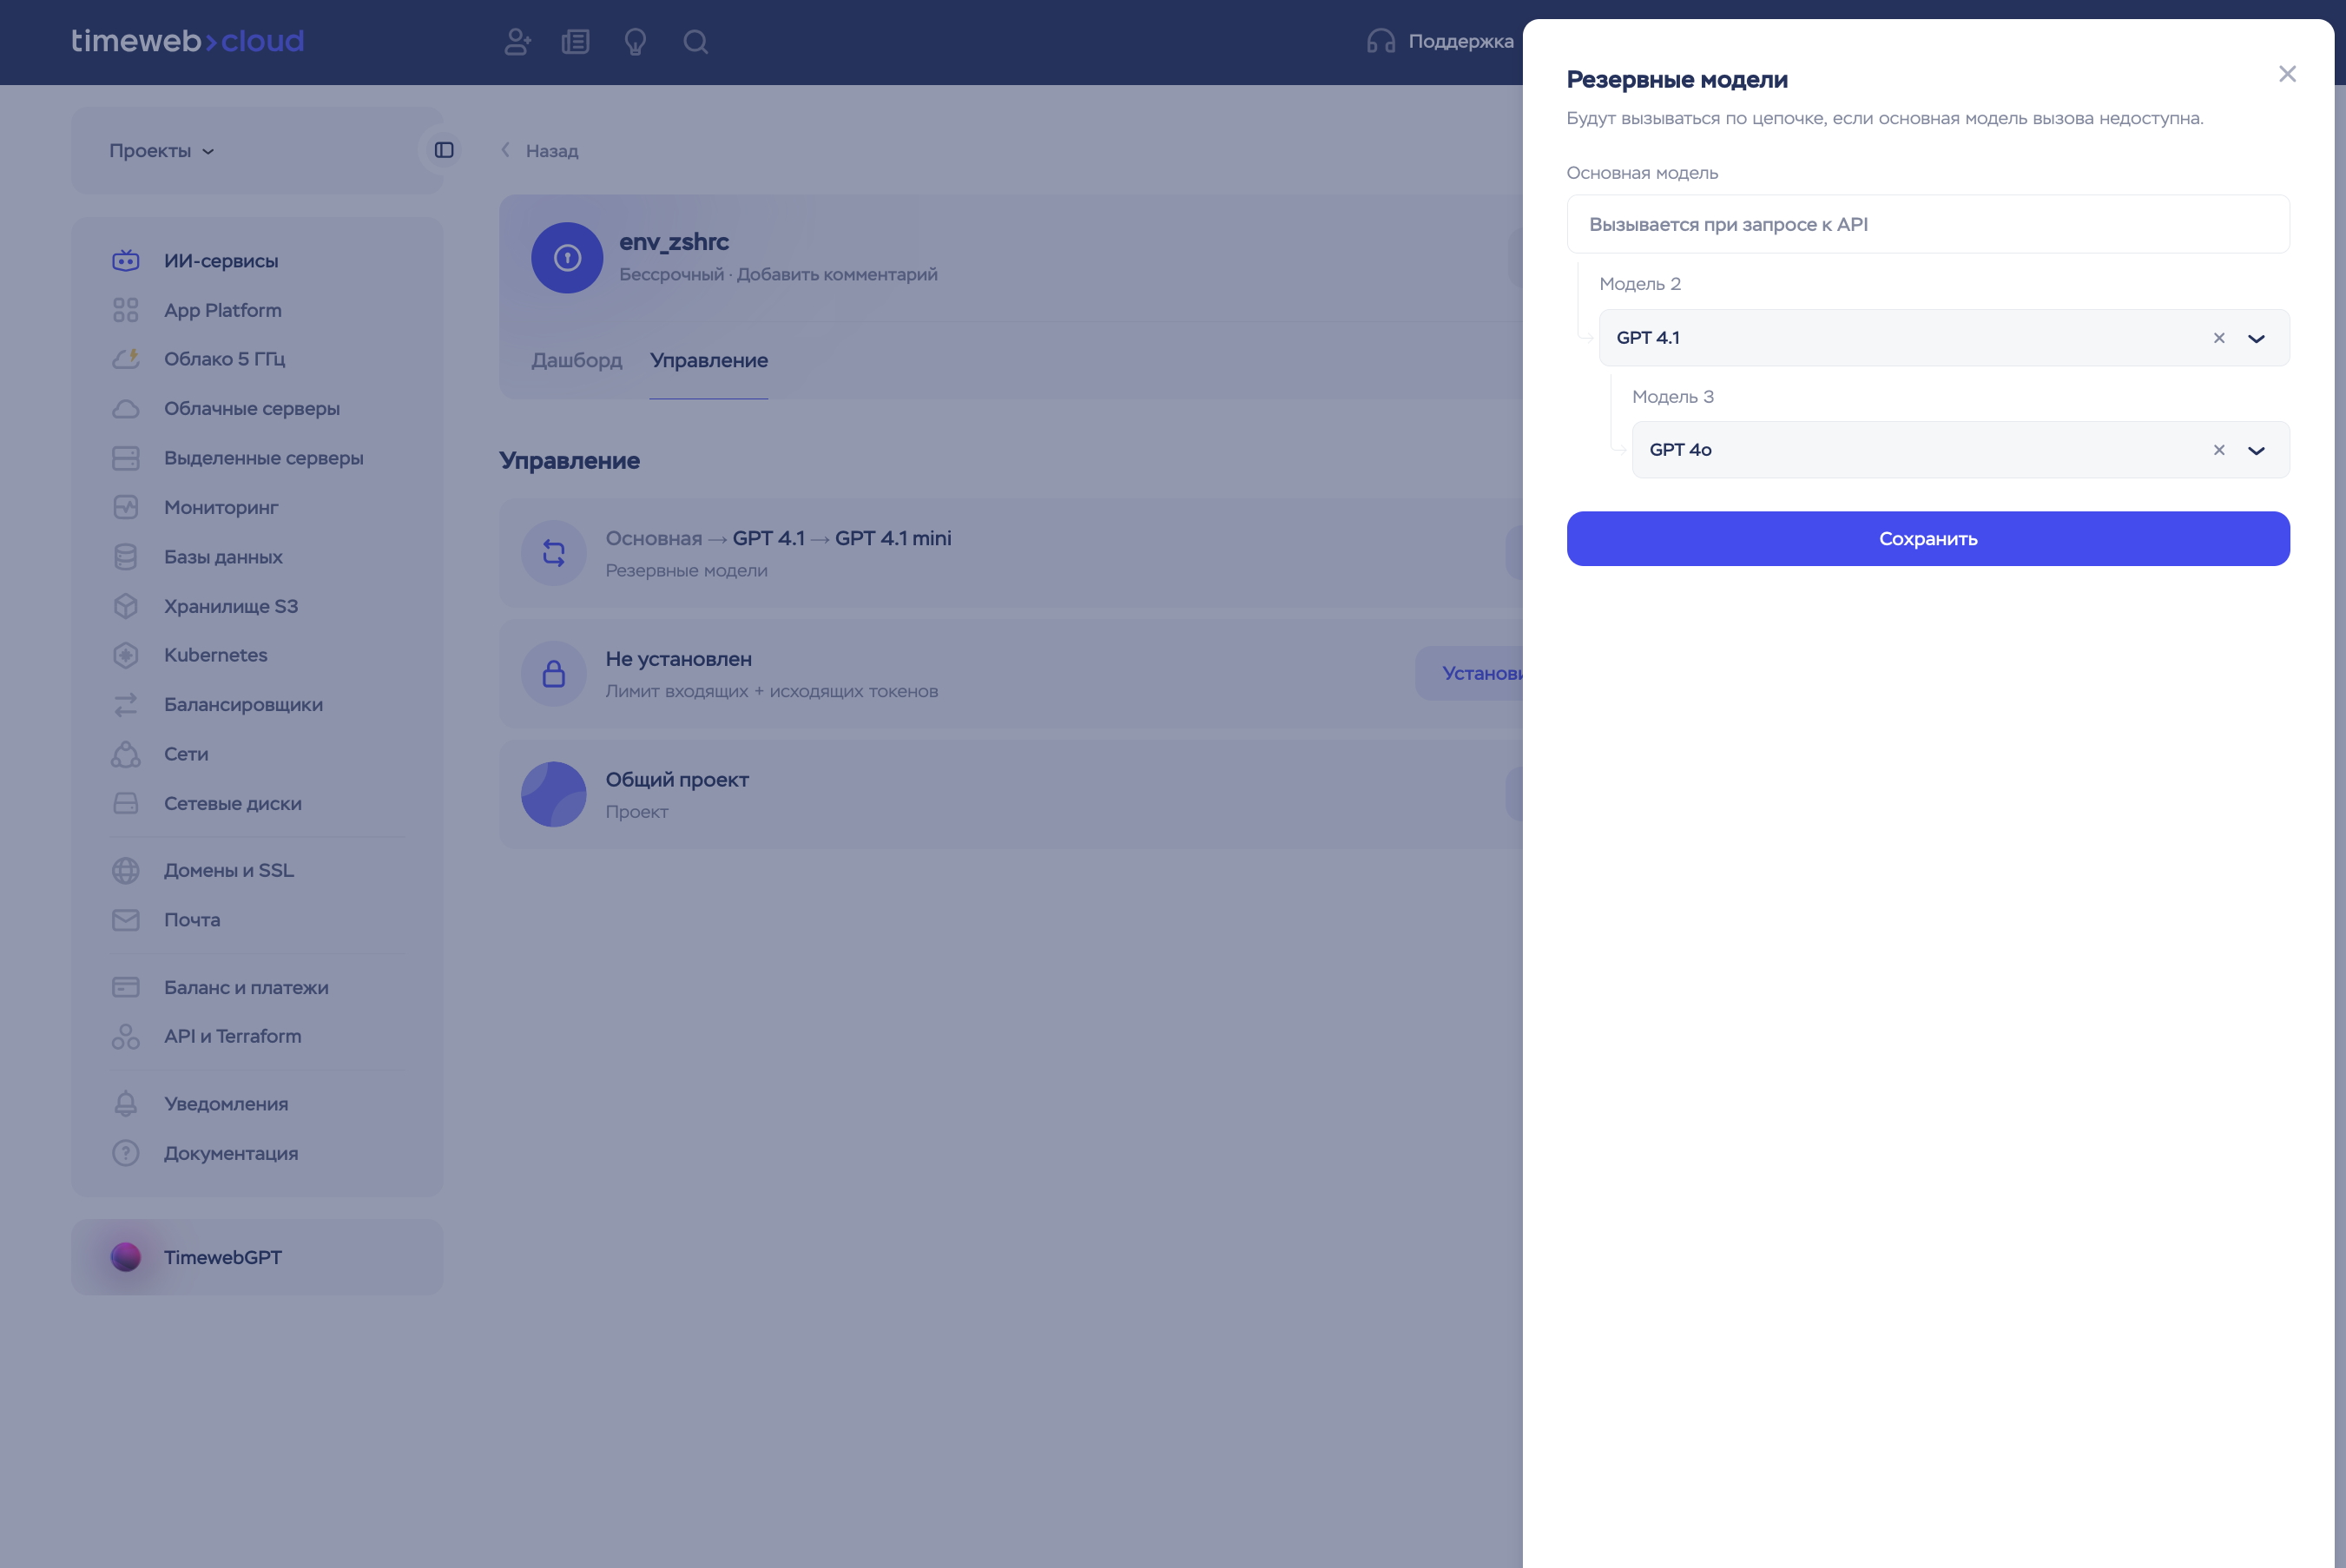This screenshot has height=1568, width=2346.
Task: Open the Проекты dropdown
Action: tap(162, 151)
